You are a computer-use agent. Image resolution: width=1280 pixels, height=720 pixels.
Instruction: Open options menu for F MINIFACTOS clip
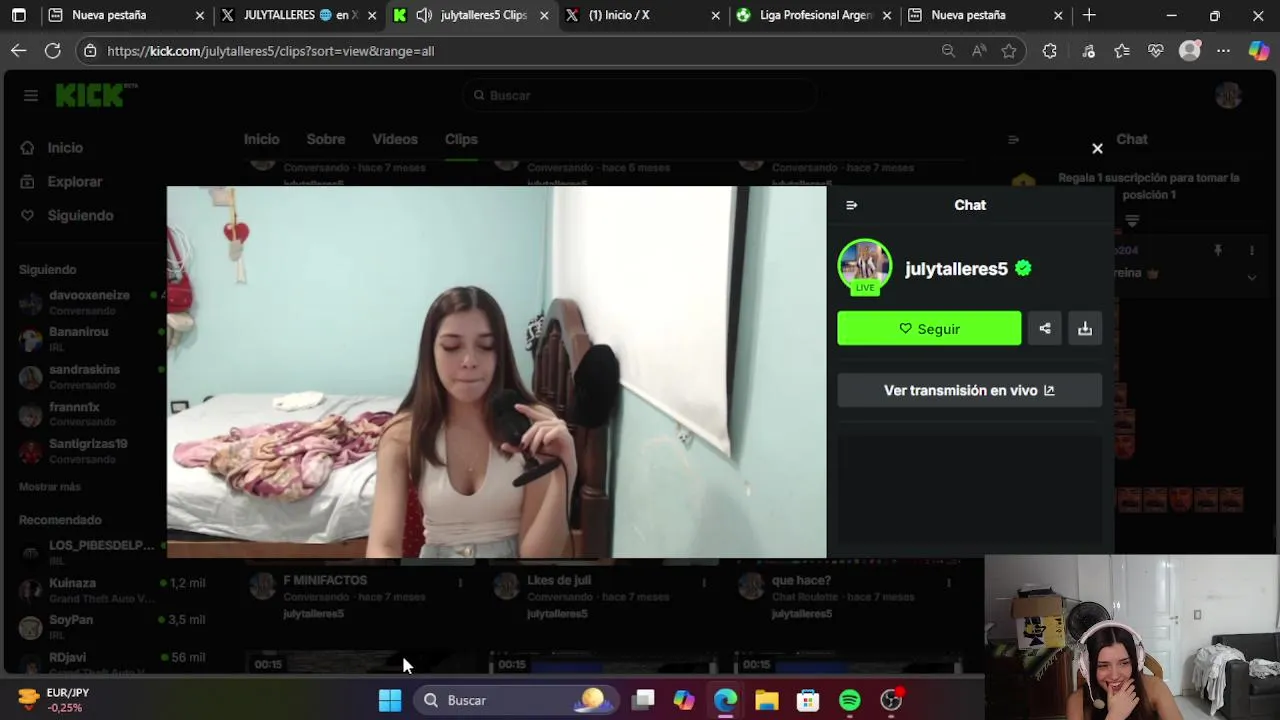460,582
